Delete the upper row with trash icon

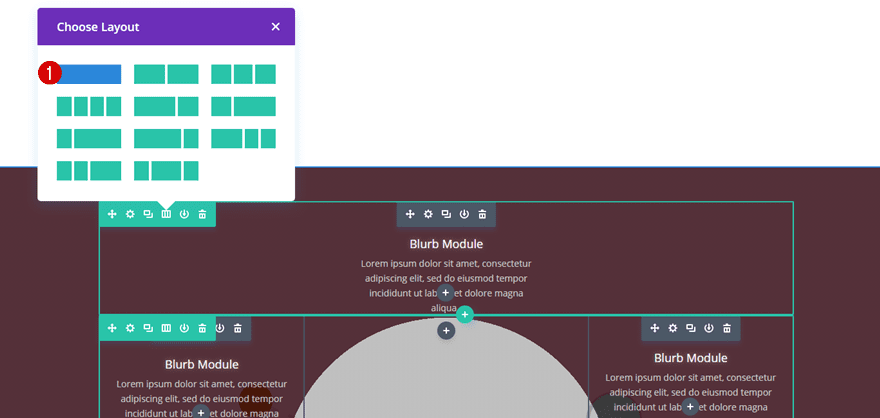coord(203,214)
